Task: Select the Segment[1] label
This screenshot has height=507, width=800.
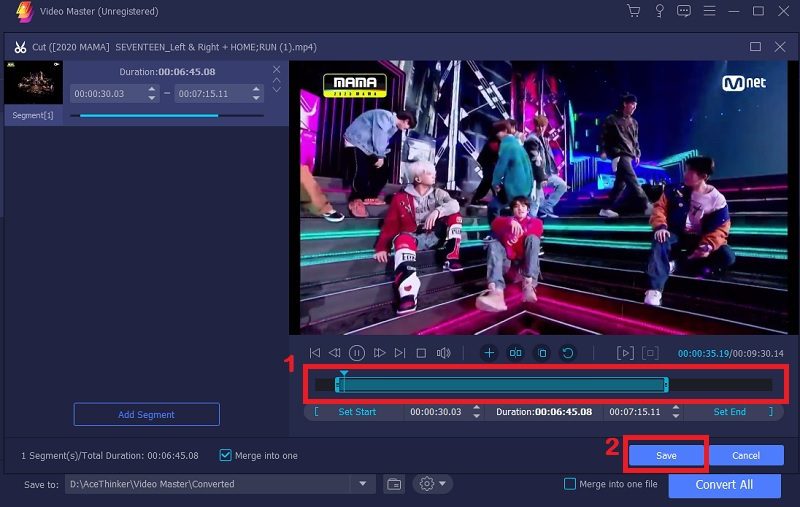Action: pyautogui.click(x=33, y=115)
